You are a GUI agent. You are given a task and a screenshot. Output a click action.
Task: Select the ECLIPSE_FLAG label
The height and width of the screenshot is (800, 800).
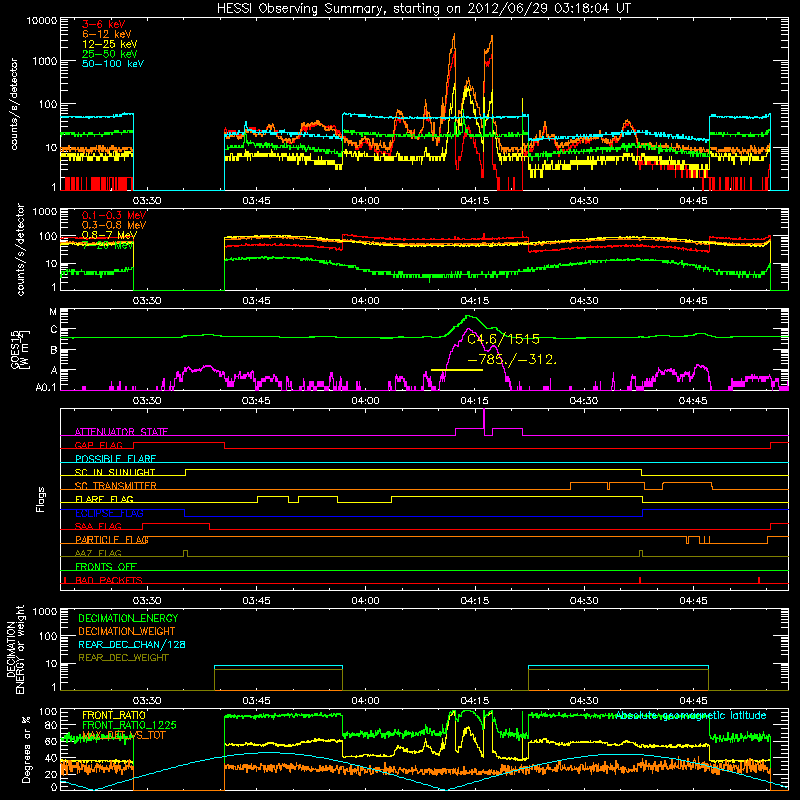pyautogui.click(x=109, y=513)
